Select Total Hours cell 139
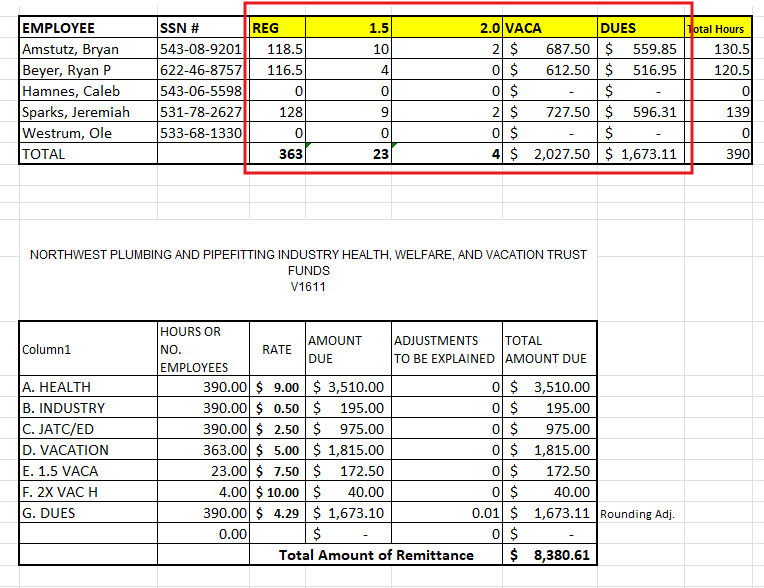This screenshot has width=764, height=588. (718, 112)
